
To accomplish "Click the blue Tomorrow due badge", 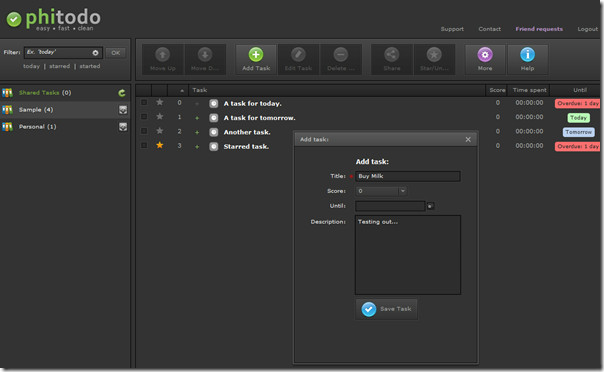I will point(579,132).
